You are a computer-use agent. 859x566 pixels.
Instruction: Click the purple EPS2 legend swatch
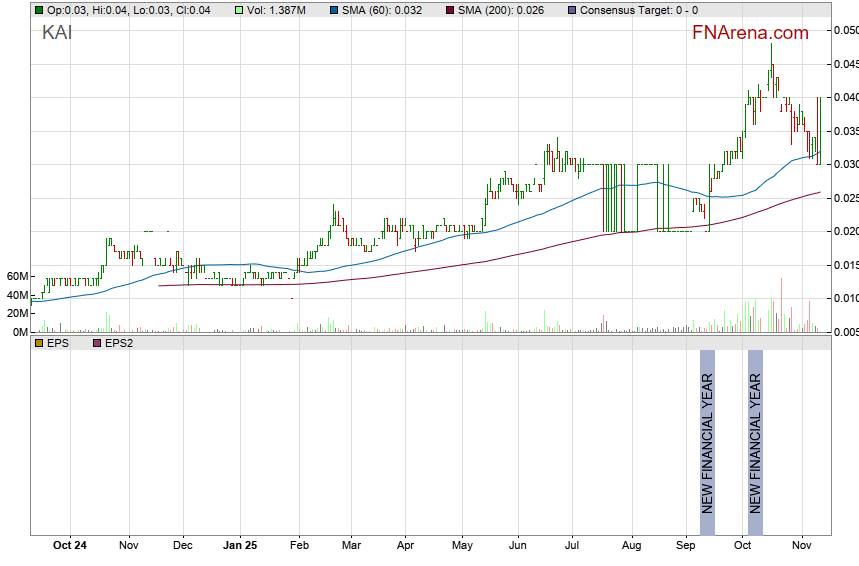97,342
